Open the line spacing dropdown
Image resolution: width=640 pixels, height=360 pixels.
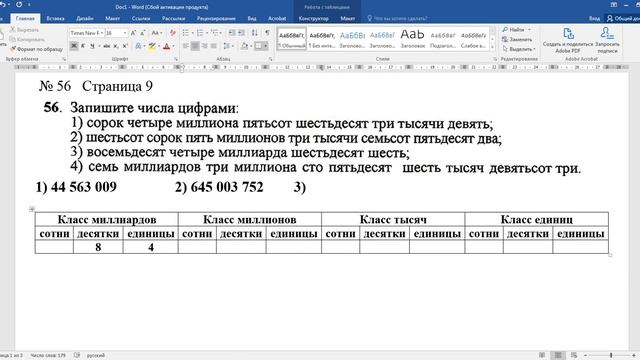pos(233,46)
